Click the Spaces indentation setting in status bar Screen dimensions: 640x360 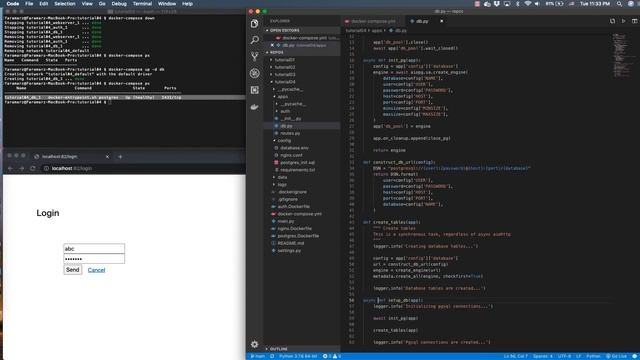(x=543, y=356)
